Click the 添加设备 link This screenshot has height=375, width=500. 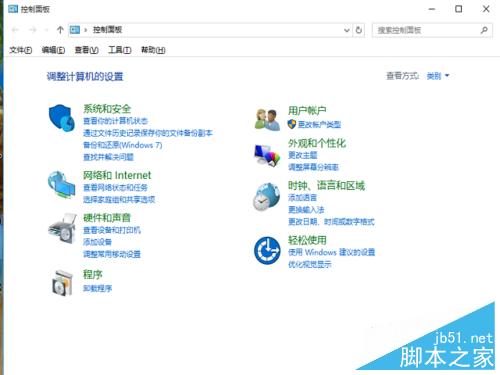(97, 242)
